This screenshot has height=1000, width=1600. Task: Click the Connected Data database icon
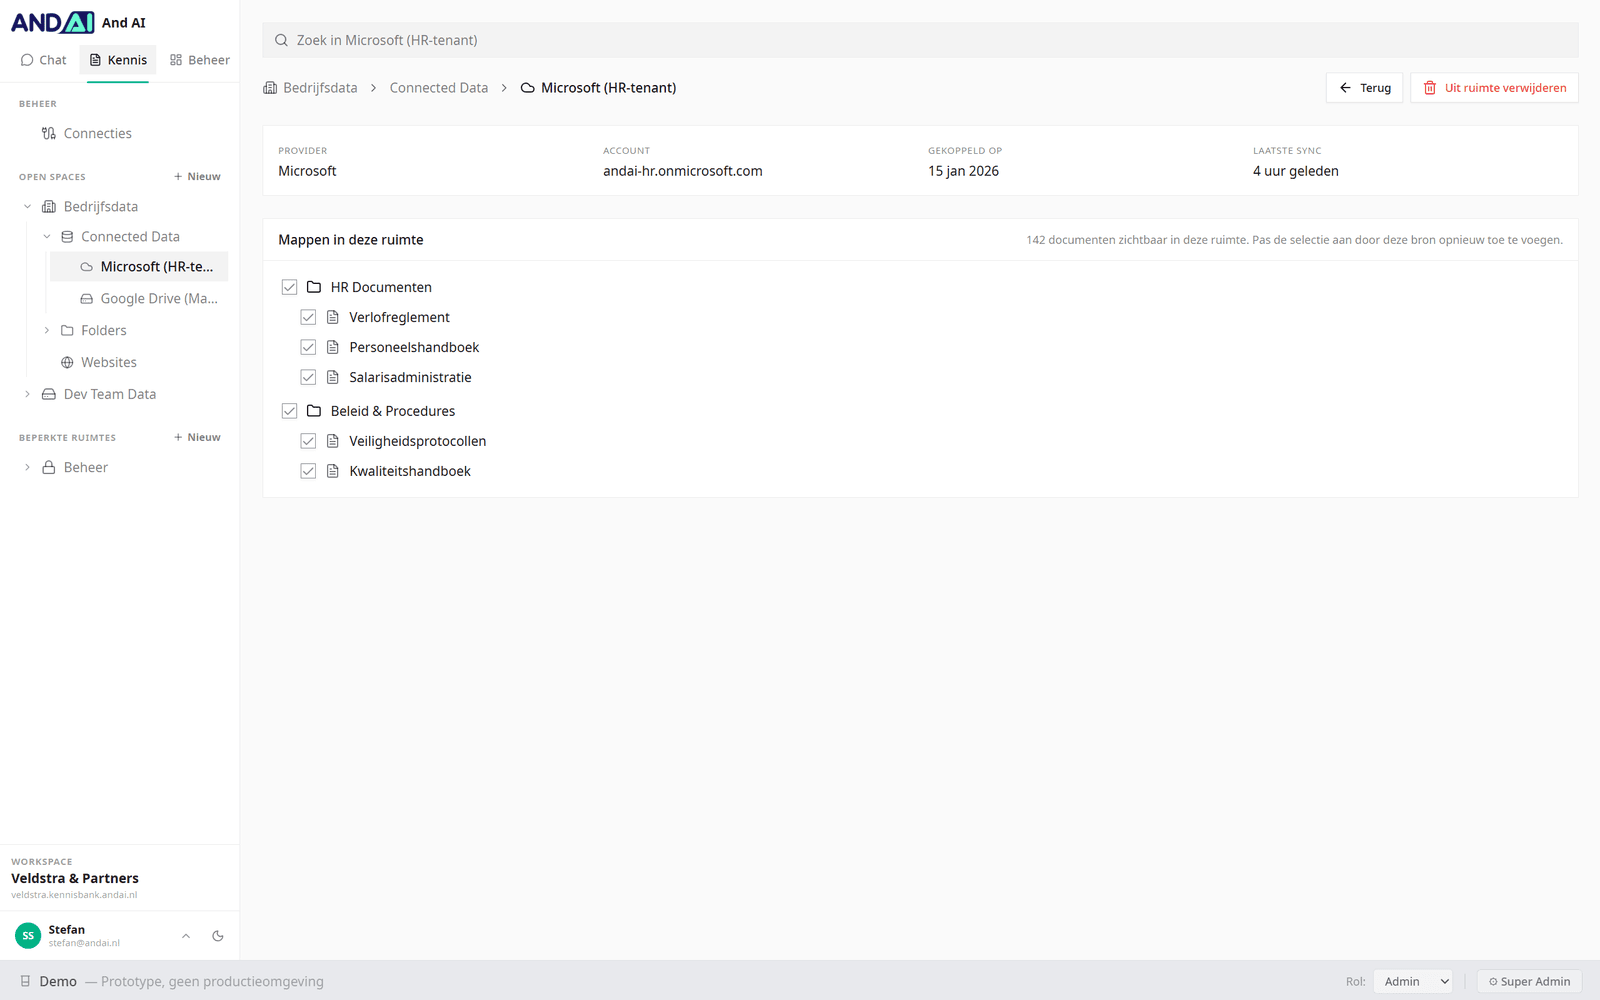pyautogui.click(x=67, y=237)
